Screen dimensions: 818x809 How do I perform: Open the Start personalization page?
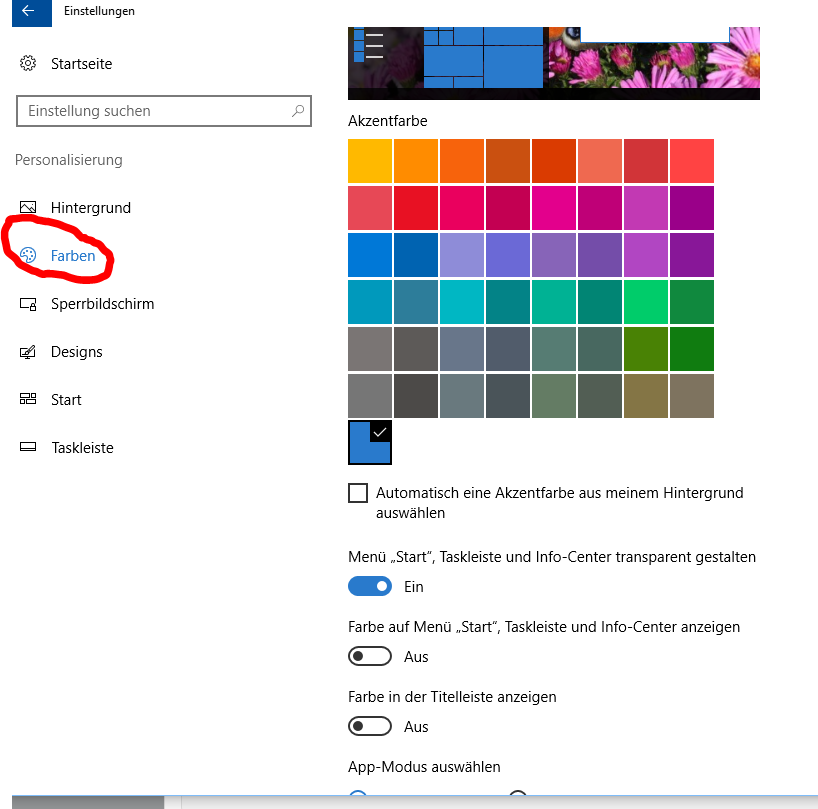pos(66,400)
